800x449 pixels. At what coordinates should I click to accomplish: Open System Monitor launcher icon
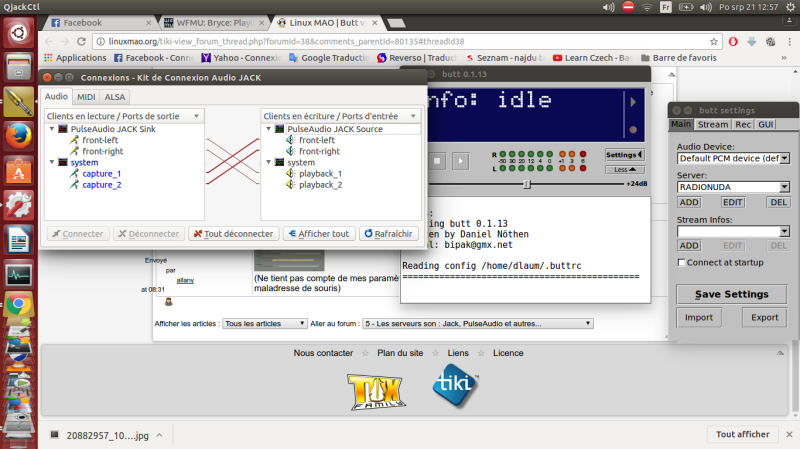coord(18,275)
